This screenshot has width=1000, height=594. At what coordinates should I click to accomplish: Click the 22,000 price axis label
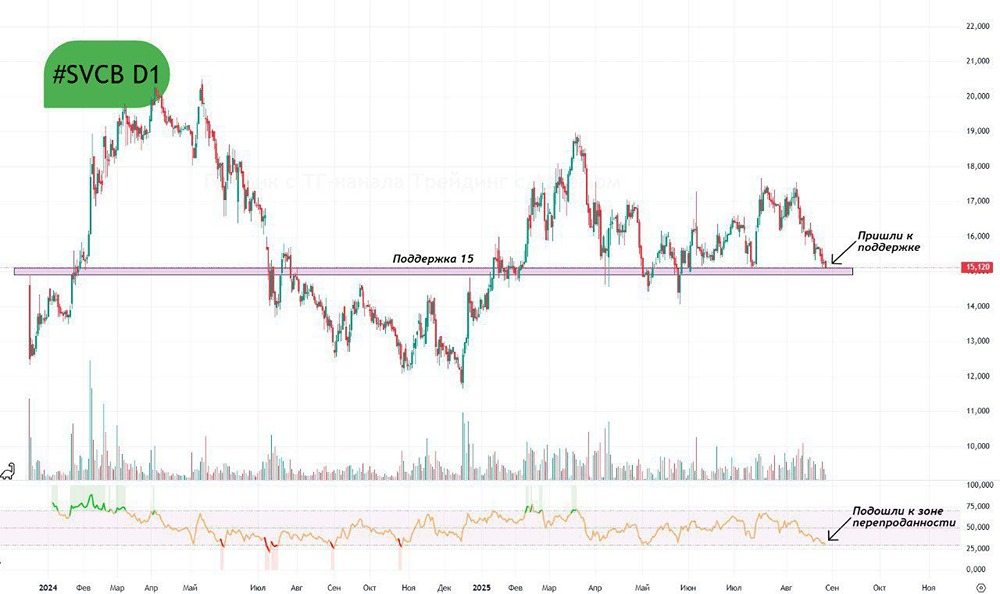coord(978,26)
